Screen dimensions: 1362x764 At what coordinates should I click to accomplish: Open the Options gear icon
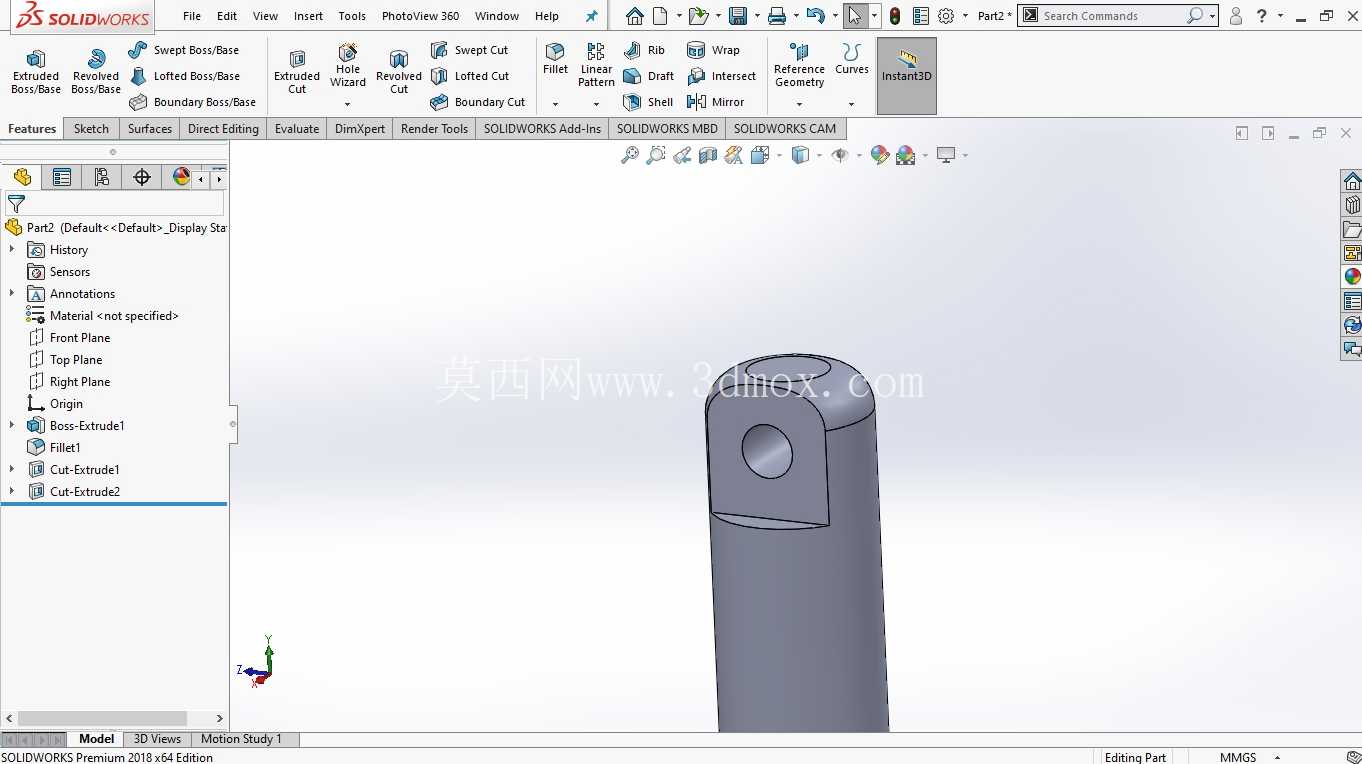[946, 16]
